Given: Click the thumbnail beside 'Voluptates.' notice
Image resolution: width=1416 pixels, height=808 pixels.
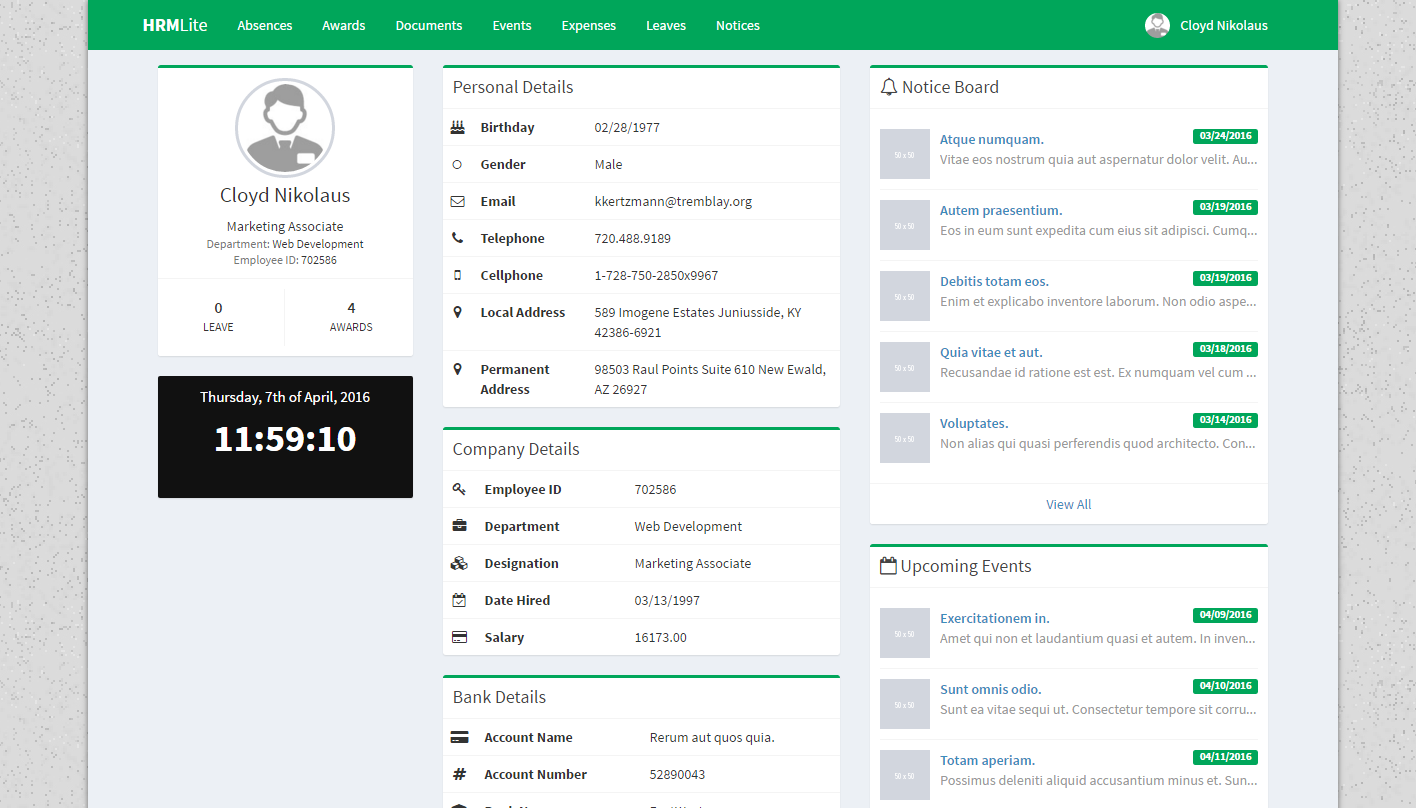Looking at the screenshot, I should pyautogui.click(x=904, y=438).
